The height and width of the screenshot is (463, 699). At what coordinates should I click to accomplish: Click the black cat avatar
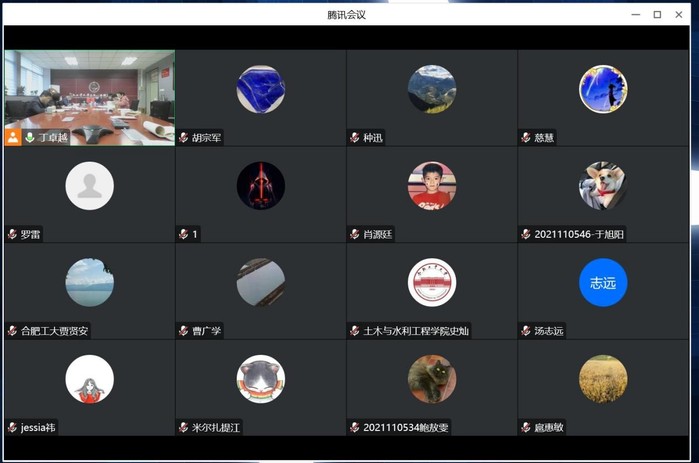(432, 380)
